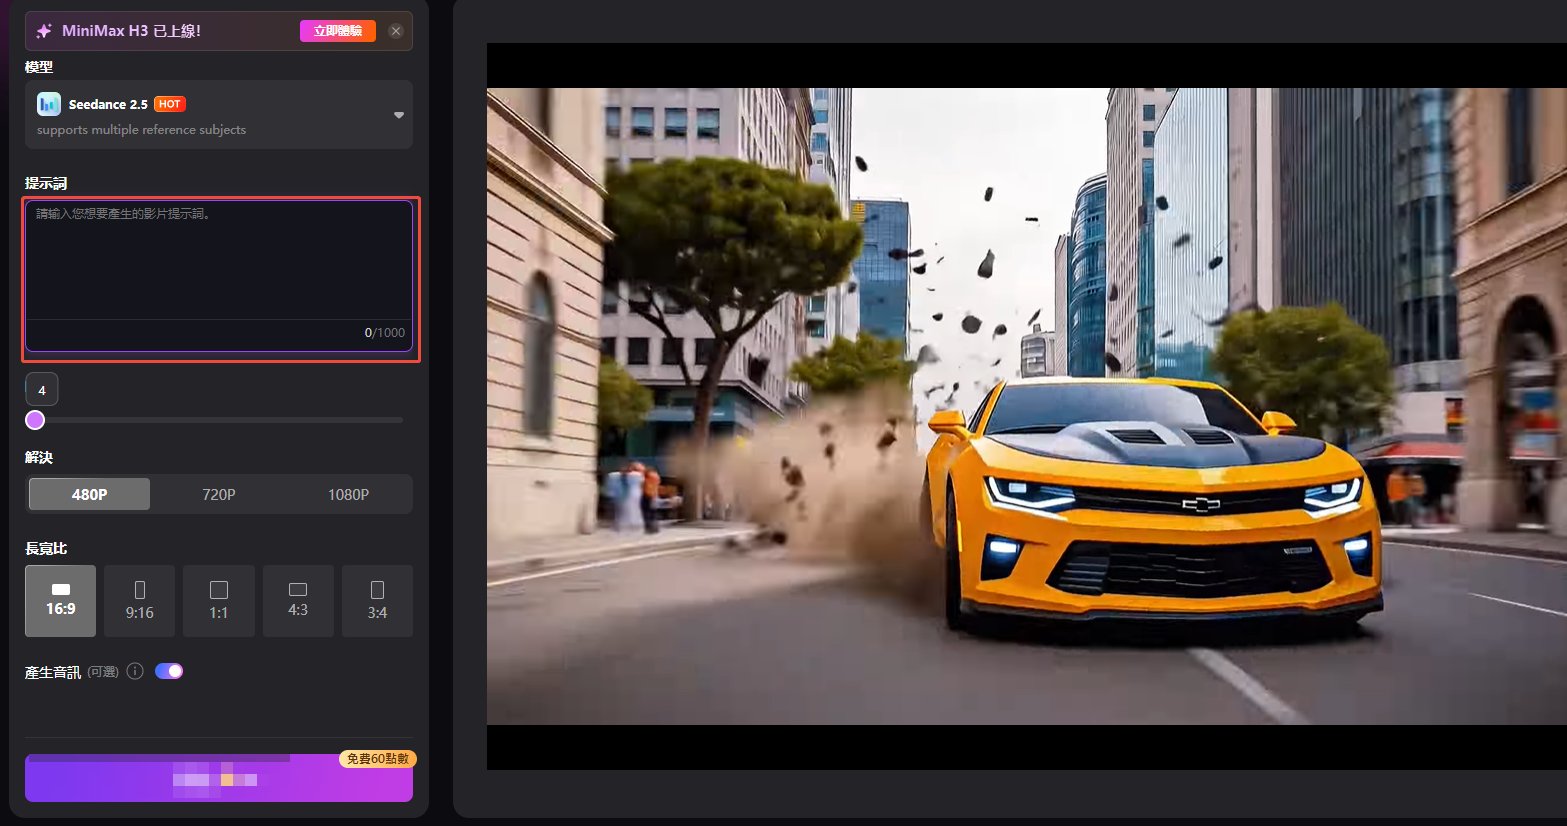The width and height of the screenshot is (1567, 826).
Task: Click the 立即體驗 button
Action: 338,31
